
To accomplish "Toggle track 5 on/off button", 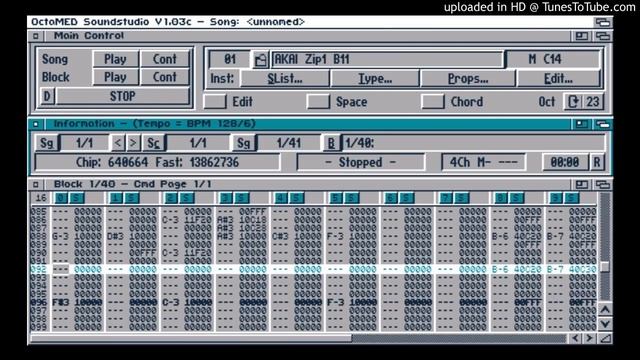I will (336, 198).
